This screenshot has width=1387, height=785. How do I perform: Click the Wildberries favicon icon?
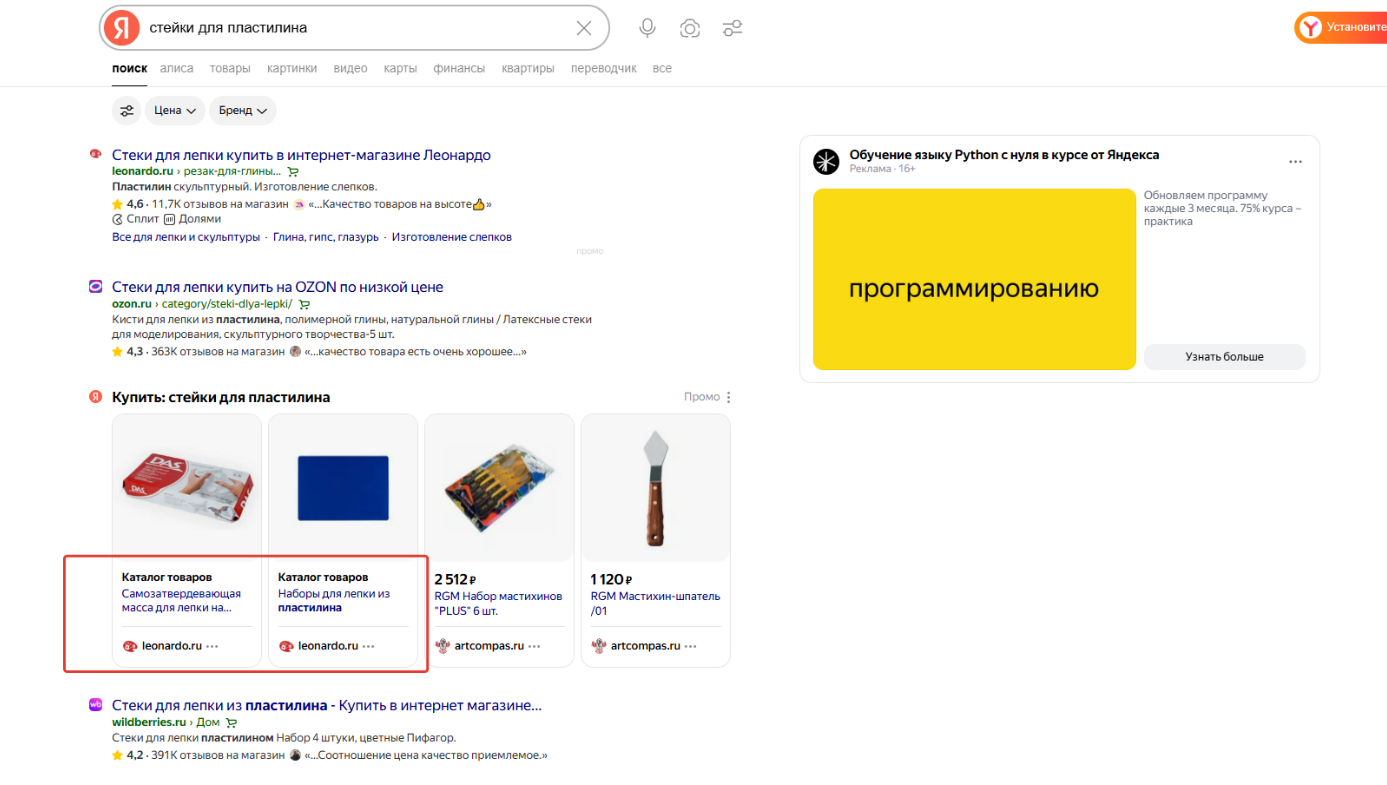(96, 704)
